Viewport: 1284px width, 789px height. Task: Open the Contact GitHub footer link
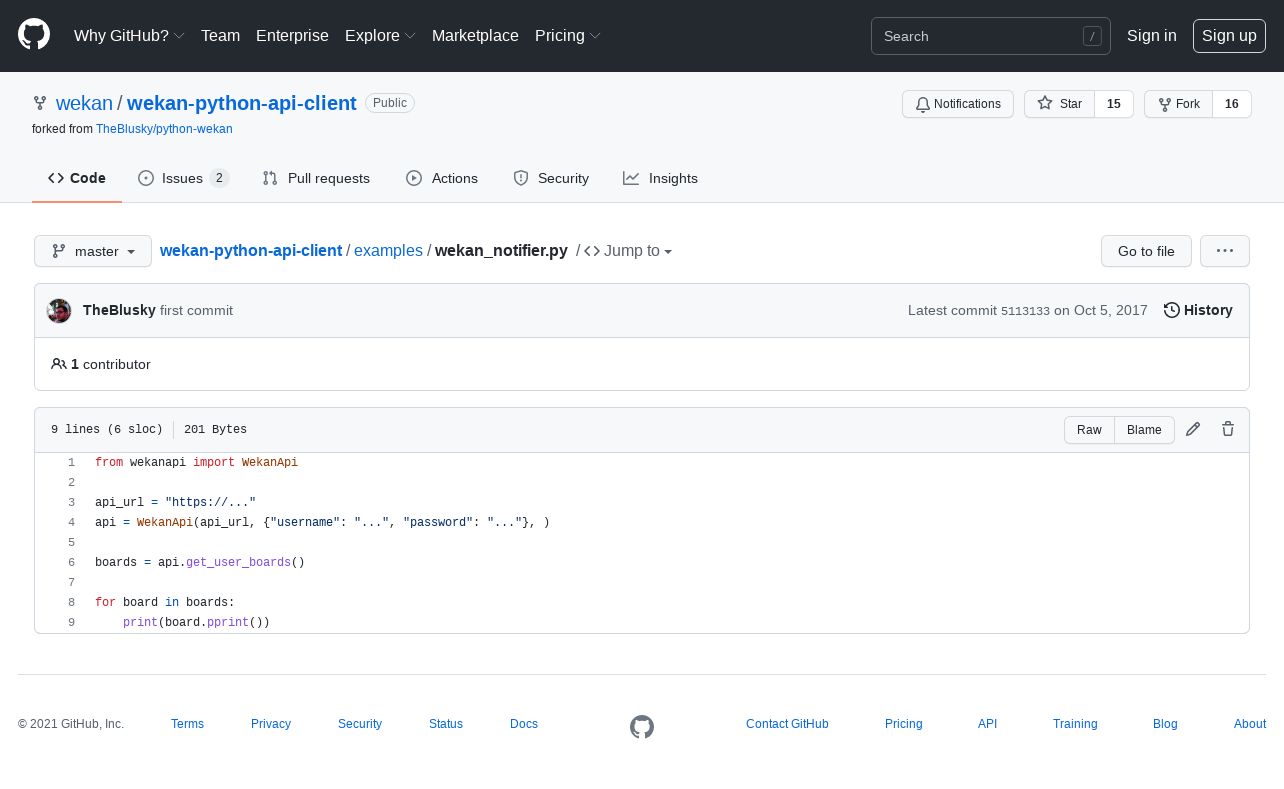coord(787,724)
